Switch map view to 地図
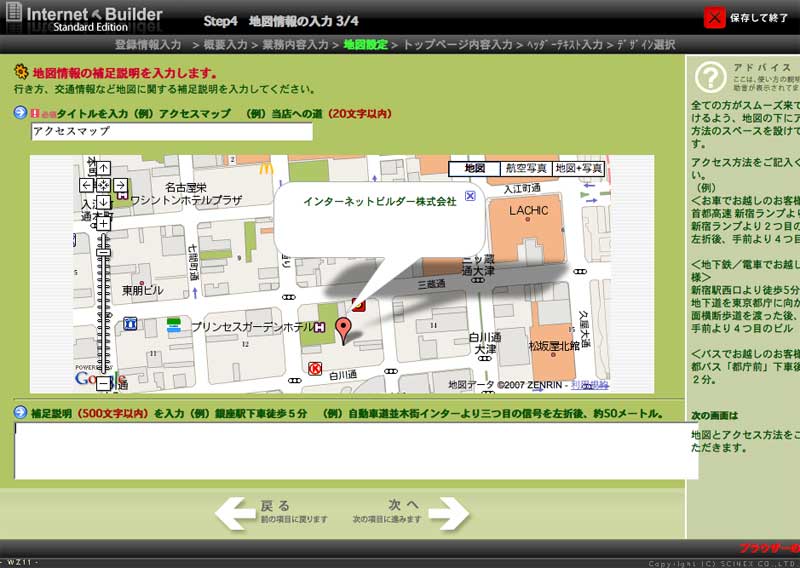 click(474, 168)
